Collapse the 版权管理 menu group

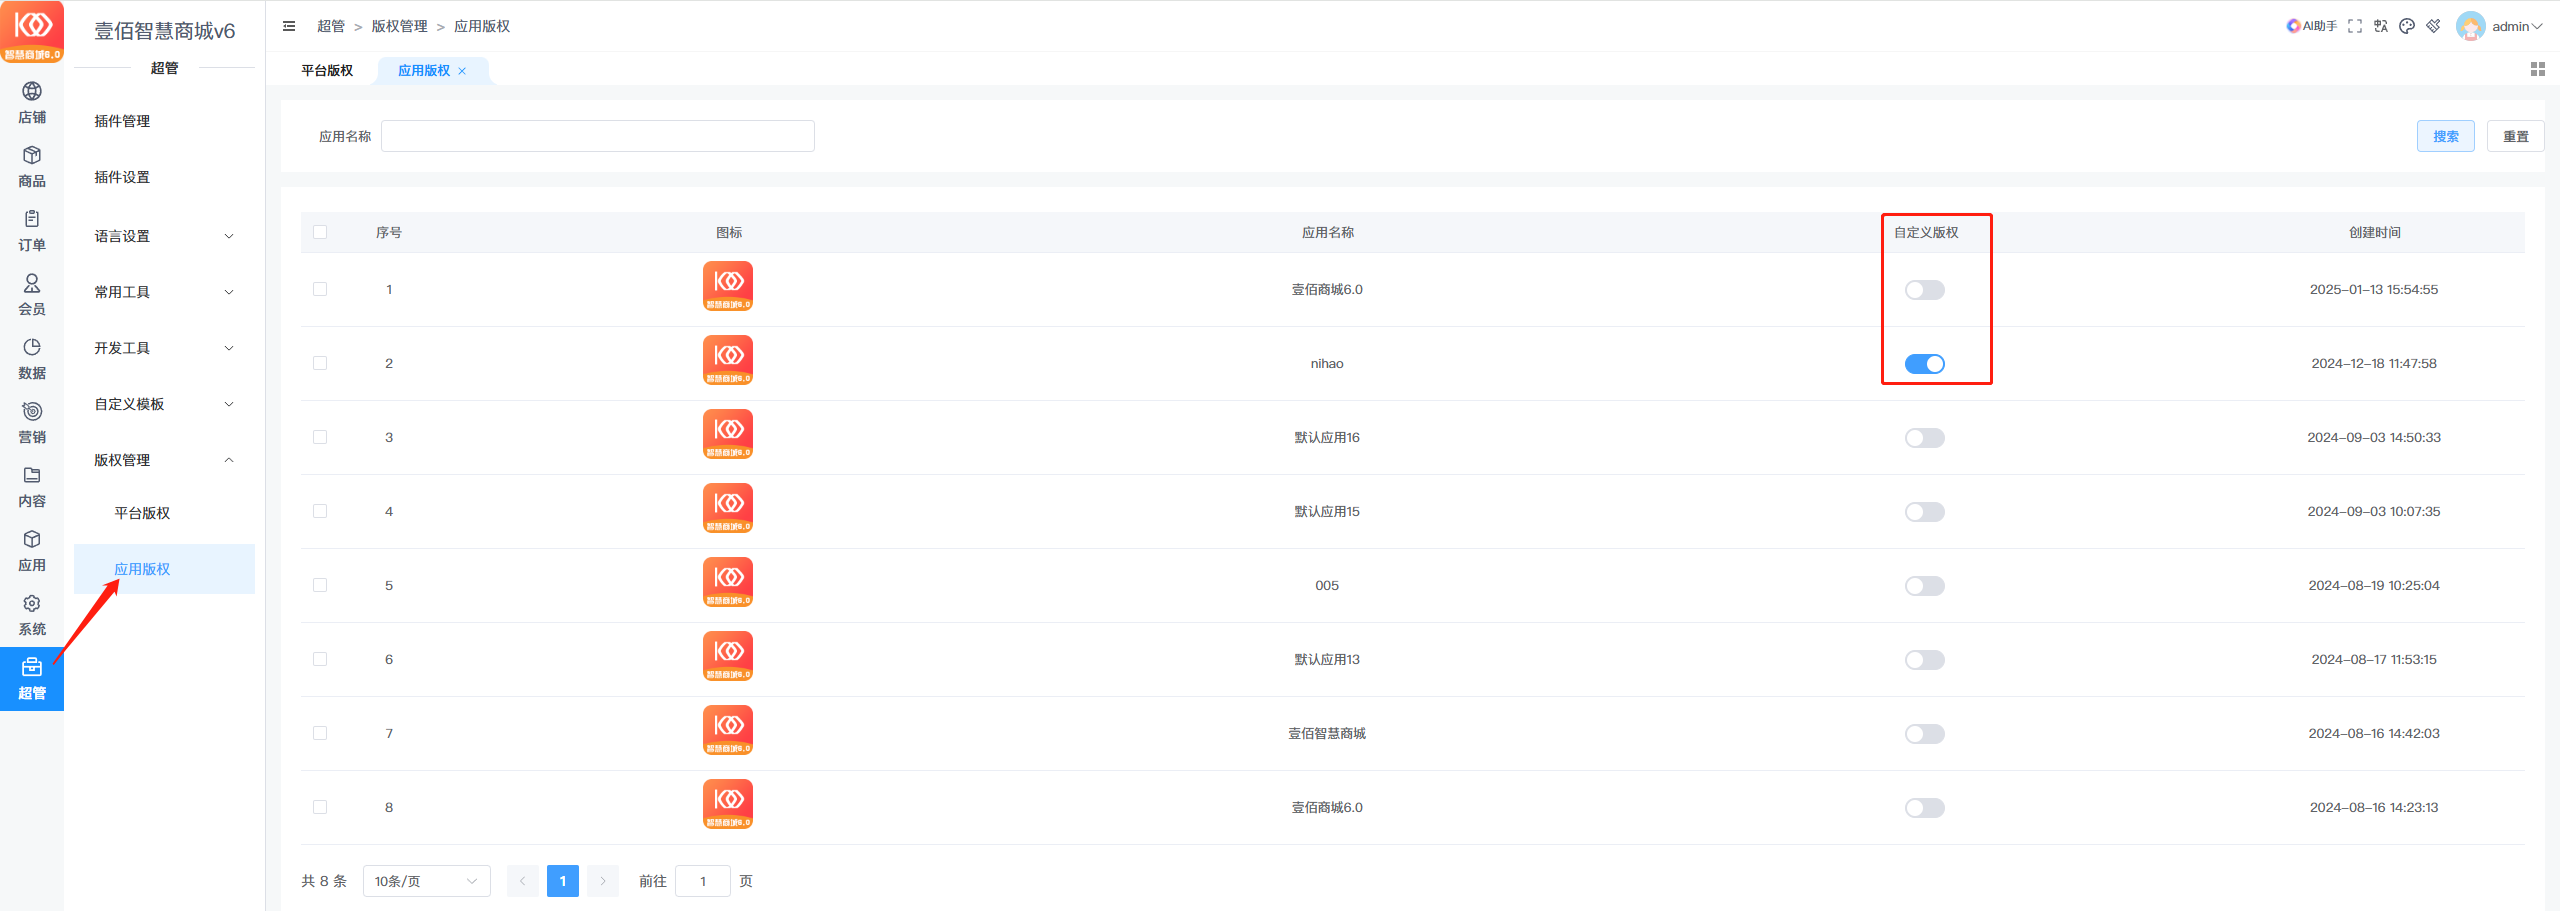tap(164, 460)
